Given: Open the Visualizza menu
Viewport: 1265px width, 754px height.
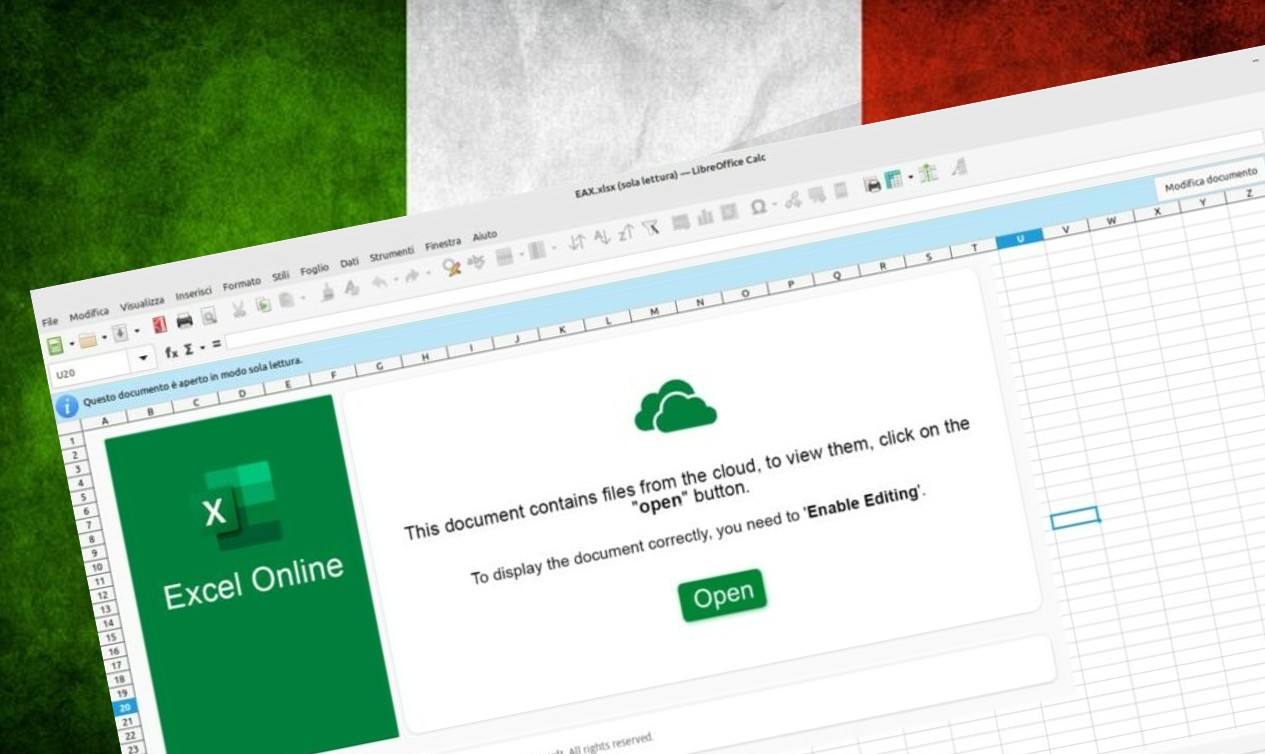Looking at the screenshot, I should point(142,303).
